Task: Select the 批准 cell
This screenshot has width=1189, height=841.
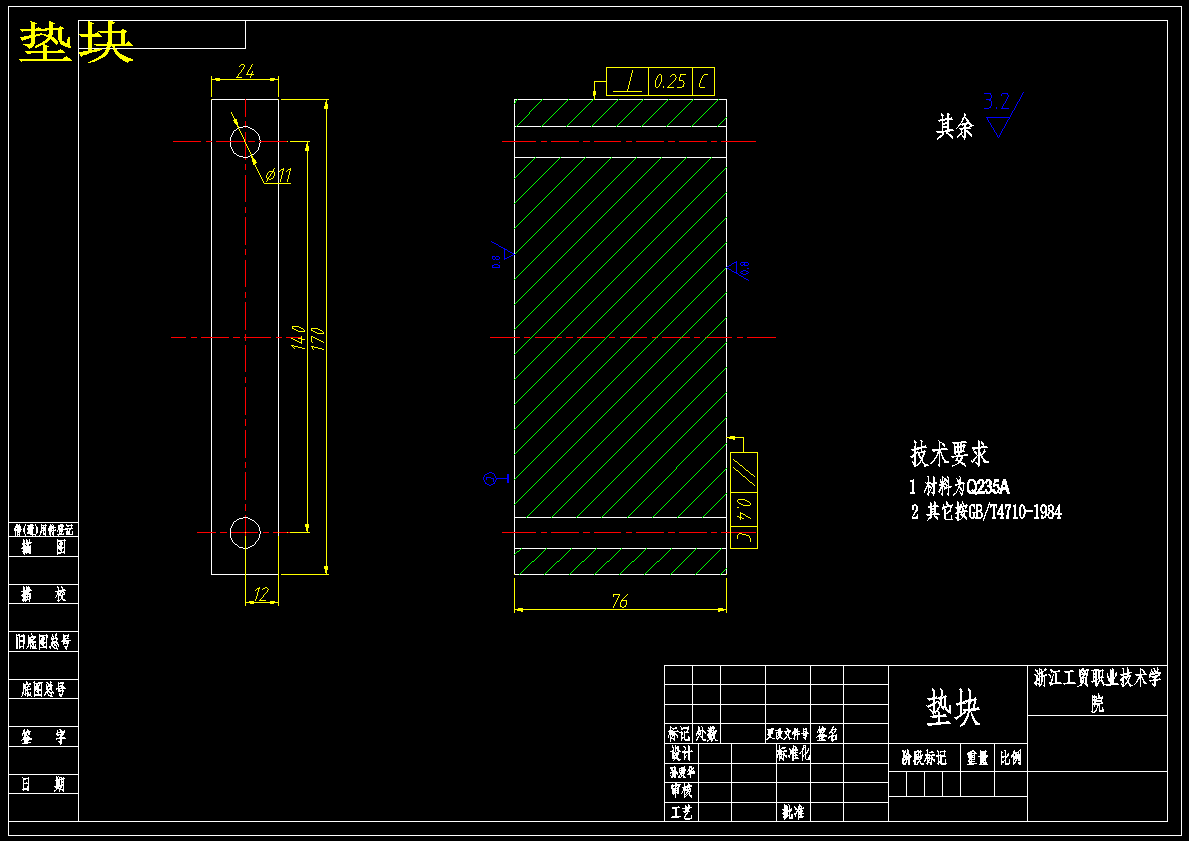Action: point(793,812)
